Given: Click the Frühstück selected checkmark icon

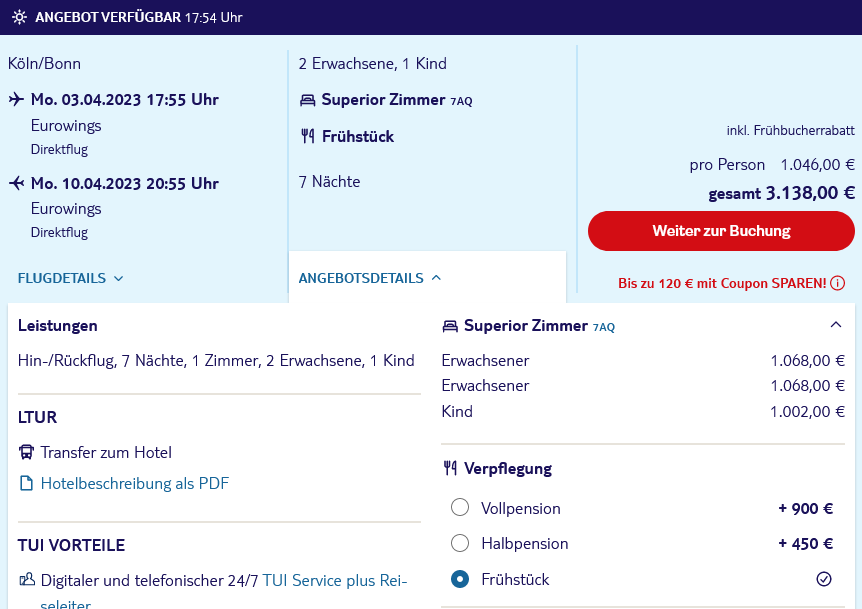Looking at the screenshot, I should (824, 579).
